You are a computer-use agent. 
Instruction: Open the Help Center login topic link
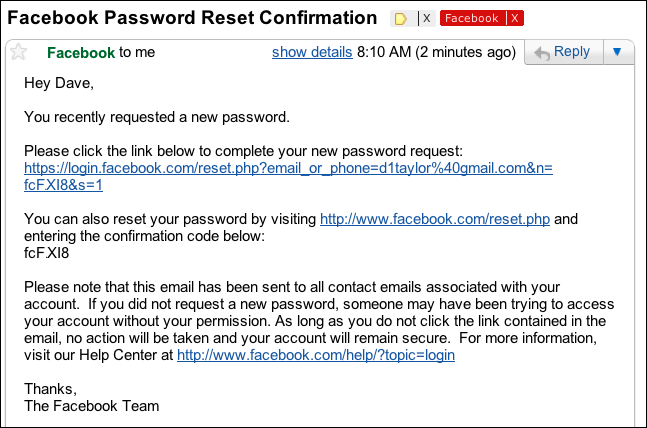pyautogui.click(x=316, y=355)
